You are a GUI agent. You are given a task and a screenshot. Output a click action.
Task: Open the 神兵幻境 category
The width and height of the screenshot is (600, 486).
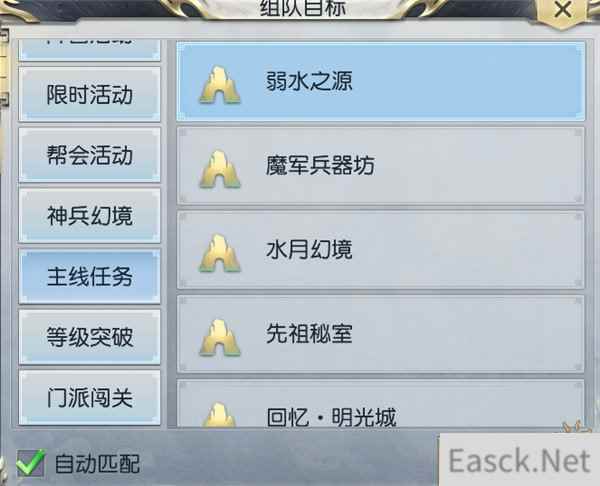(90, 216)
